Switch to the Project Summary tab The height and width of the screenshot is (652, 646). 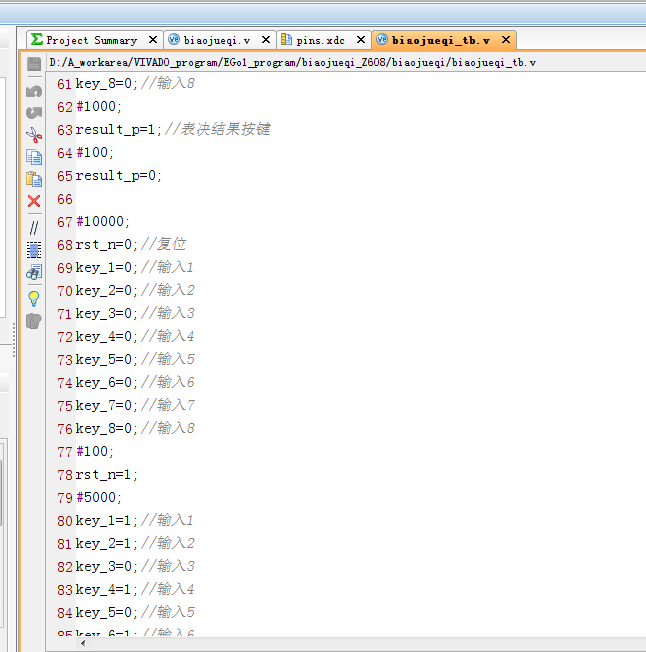click(91, 40)
